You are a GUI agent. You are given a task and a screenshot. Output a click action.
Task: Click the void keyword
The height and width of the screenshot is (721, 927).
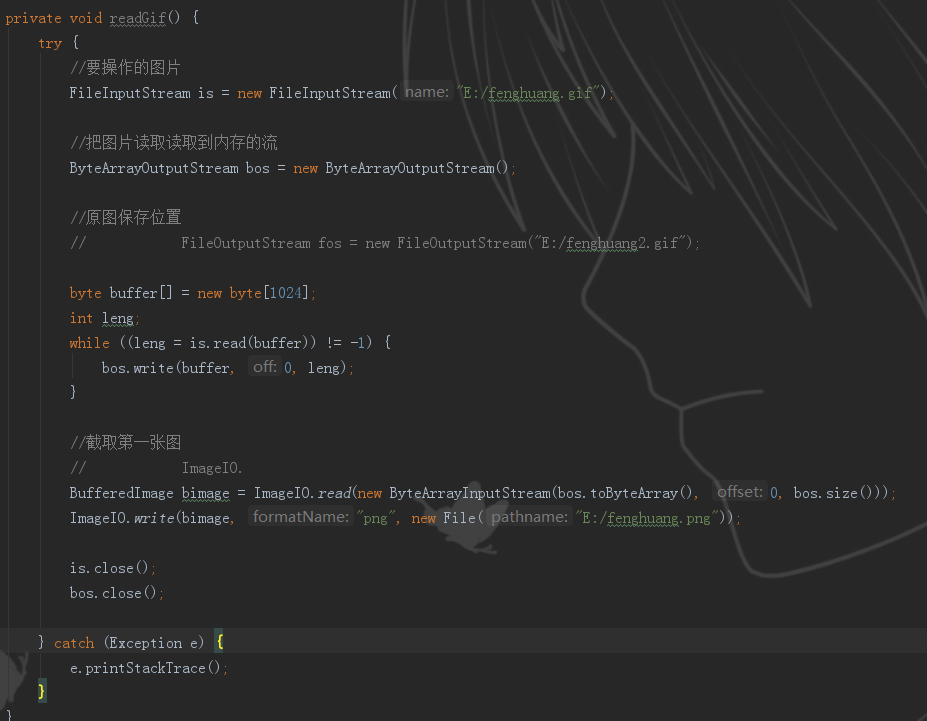click(x=86, y=18)
